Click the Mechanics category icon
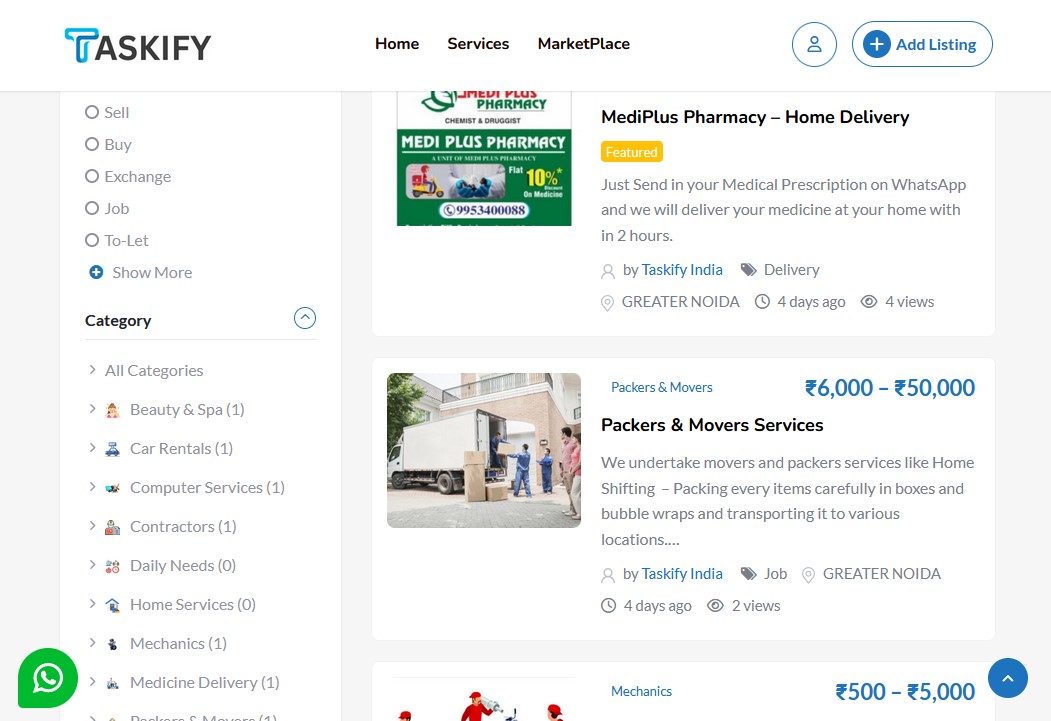 coord(113,644)
